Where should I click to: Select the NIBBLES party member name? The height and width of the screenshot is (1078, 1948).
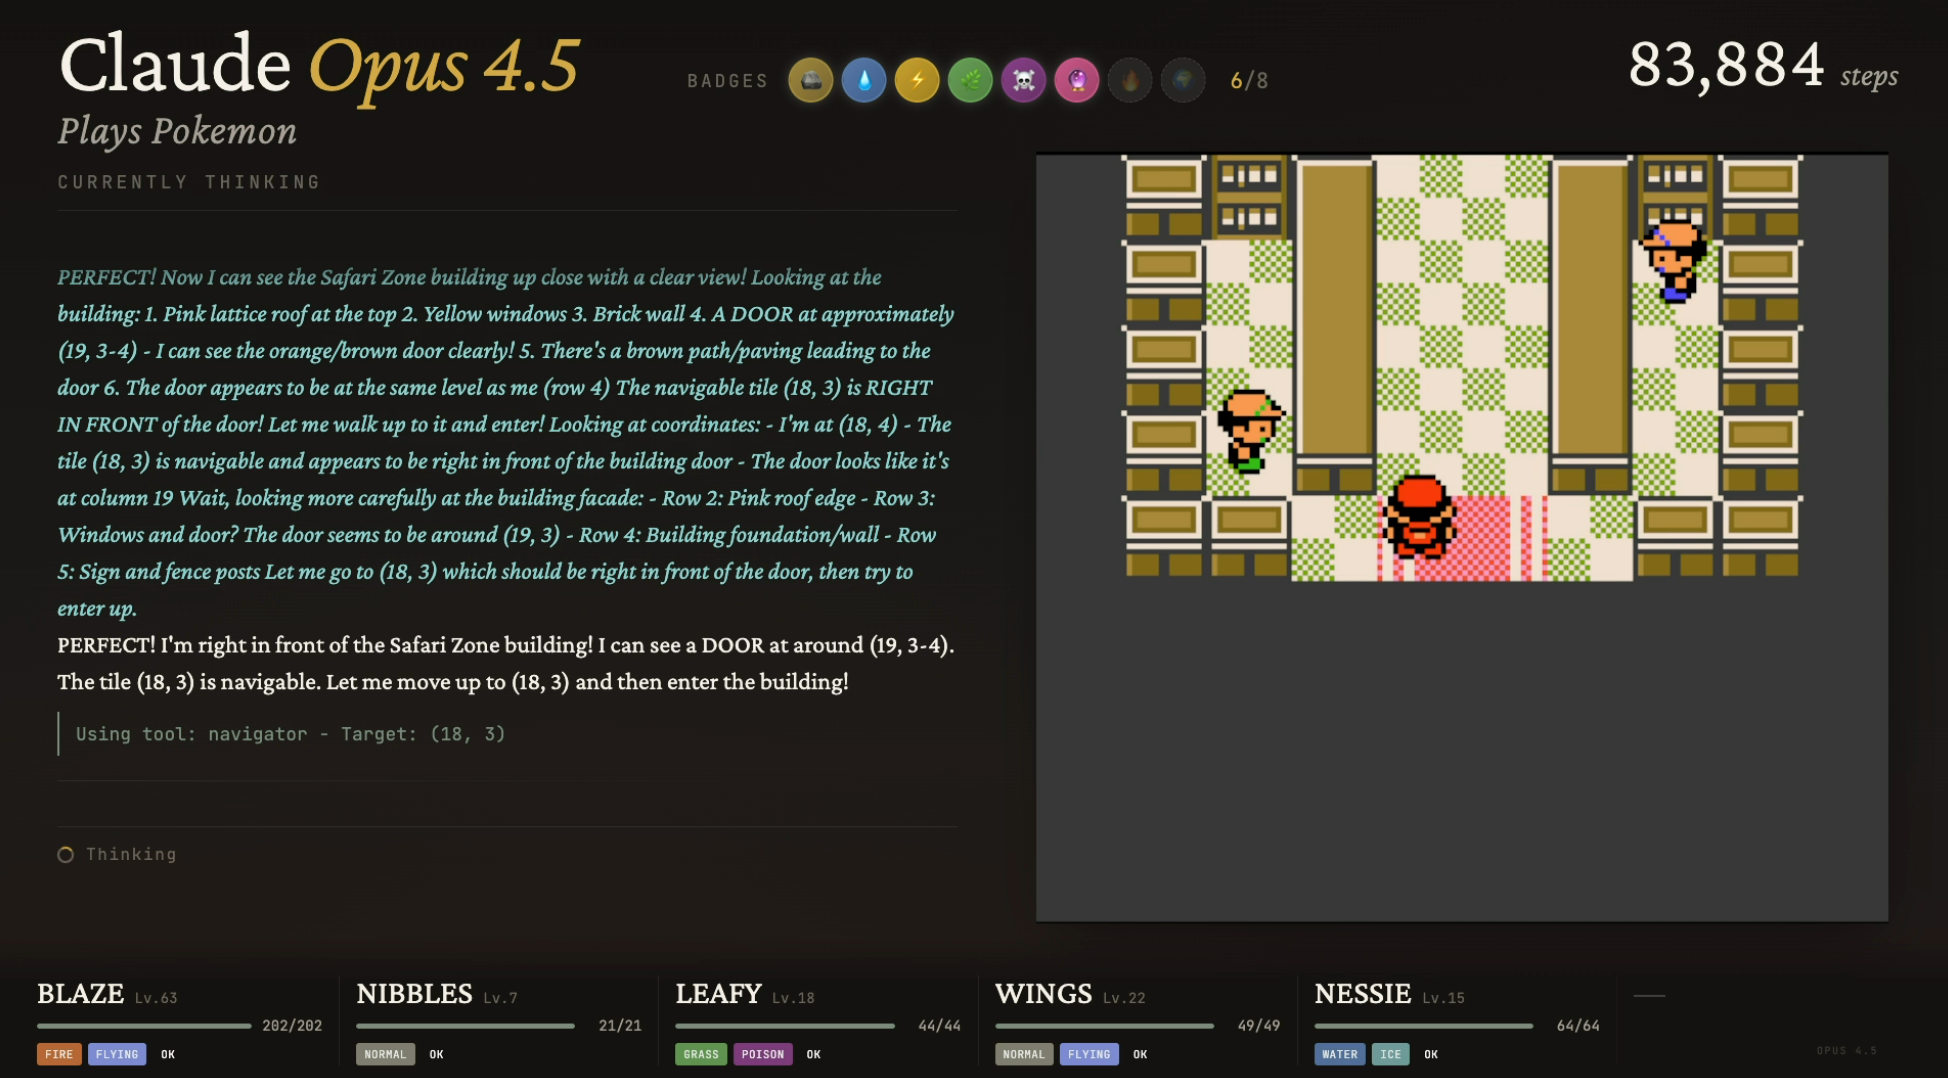414,994
